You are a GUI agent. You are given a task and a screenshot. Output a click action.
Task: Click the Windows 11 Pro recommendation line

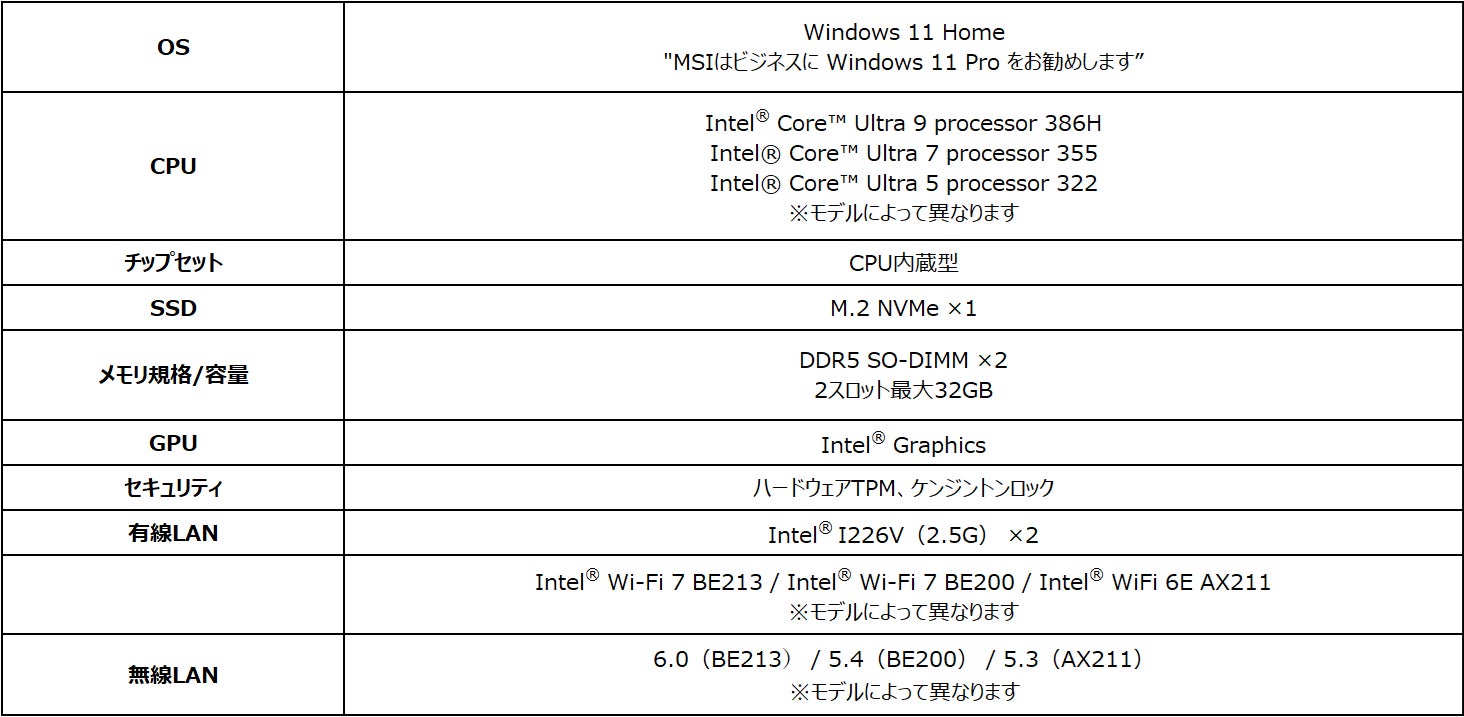pyautogui.click(x=903, y=62)
